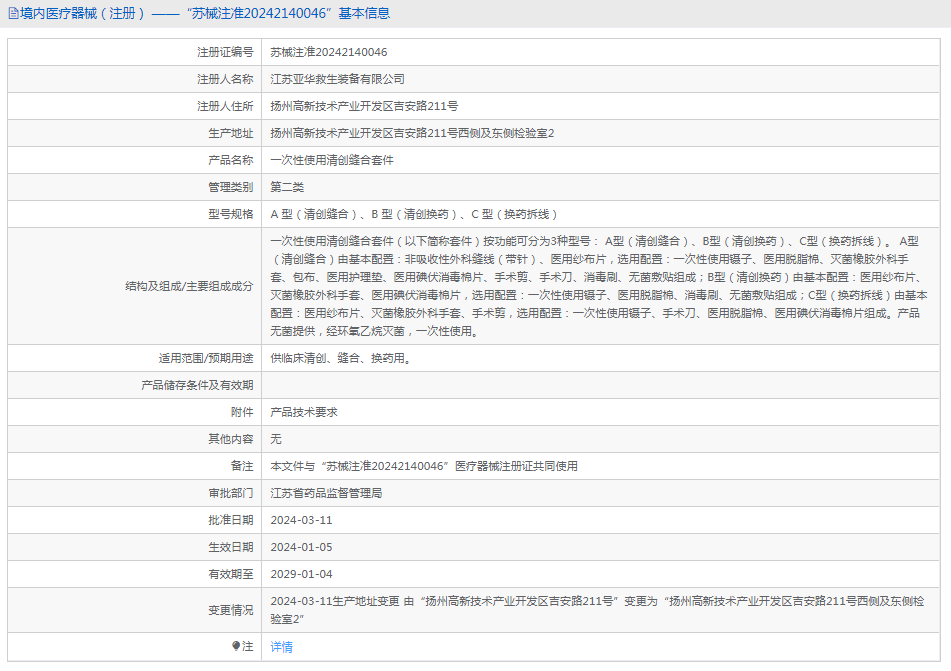Click the document icon in the page header
The height and width of the screenshot is (671, 951).
pos(13,13)
